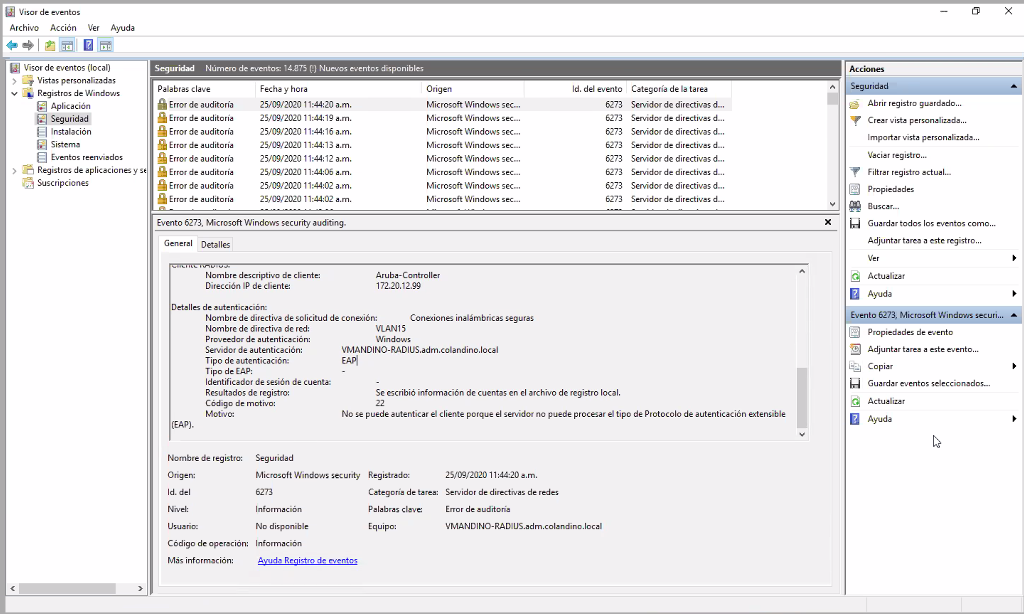Click the Registros de Windows folder icon
The width and height of the screenshot is (1024, 614).
tap(28, 93)
